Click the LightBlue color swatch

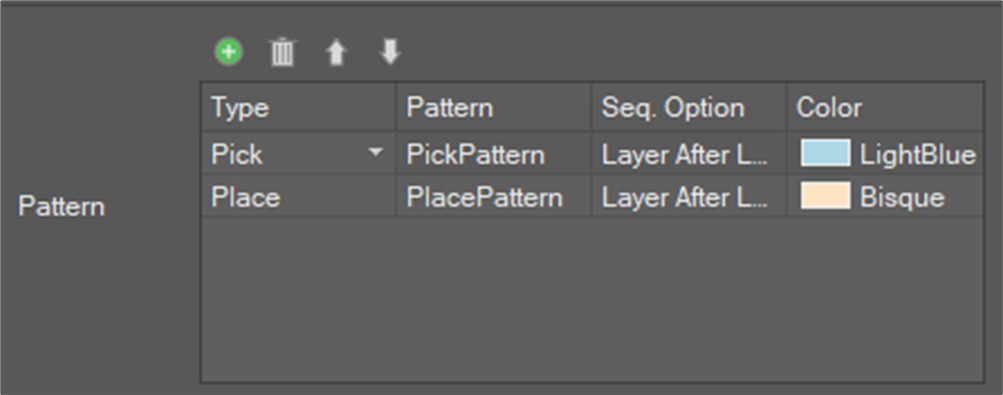point(825,153)
